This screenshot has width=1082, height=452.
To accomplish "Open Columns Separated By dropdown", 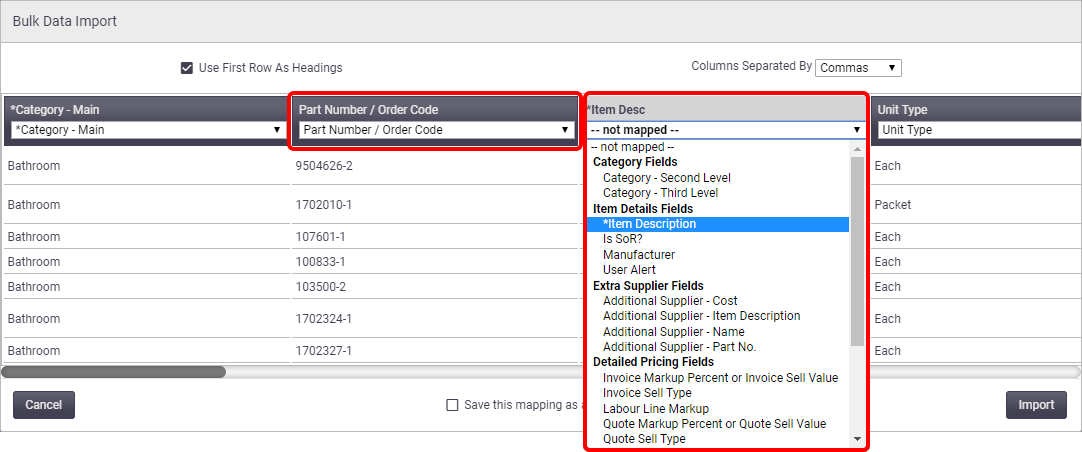I will [858, 68].
